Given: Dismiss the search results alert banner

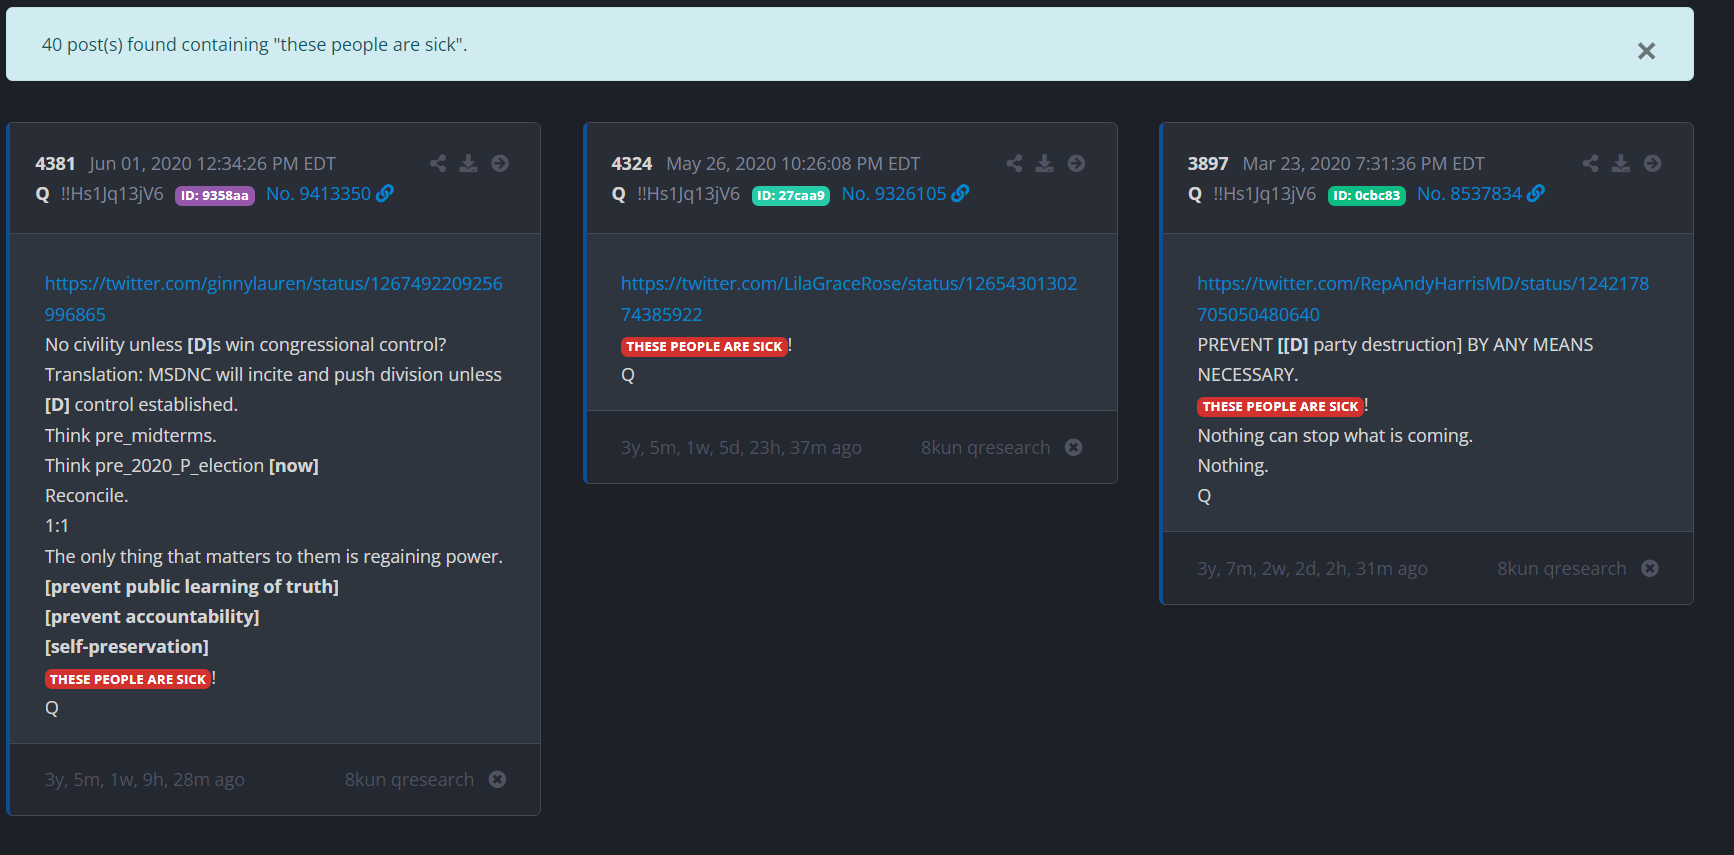Looking at the screenshot, I should [1646, 51].
